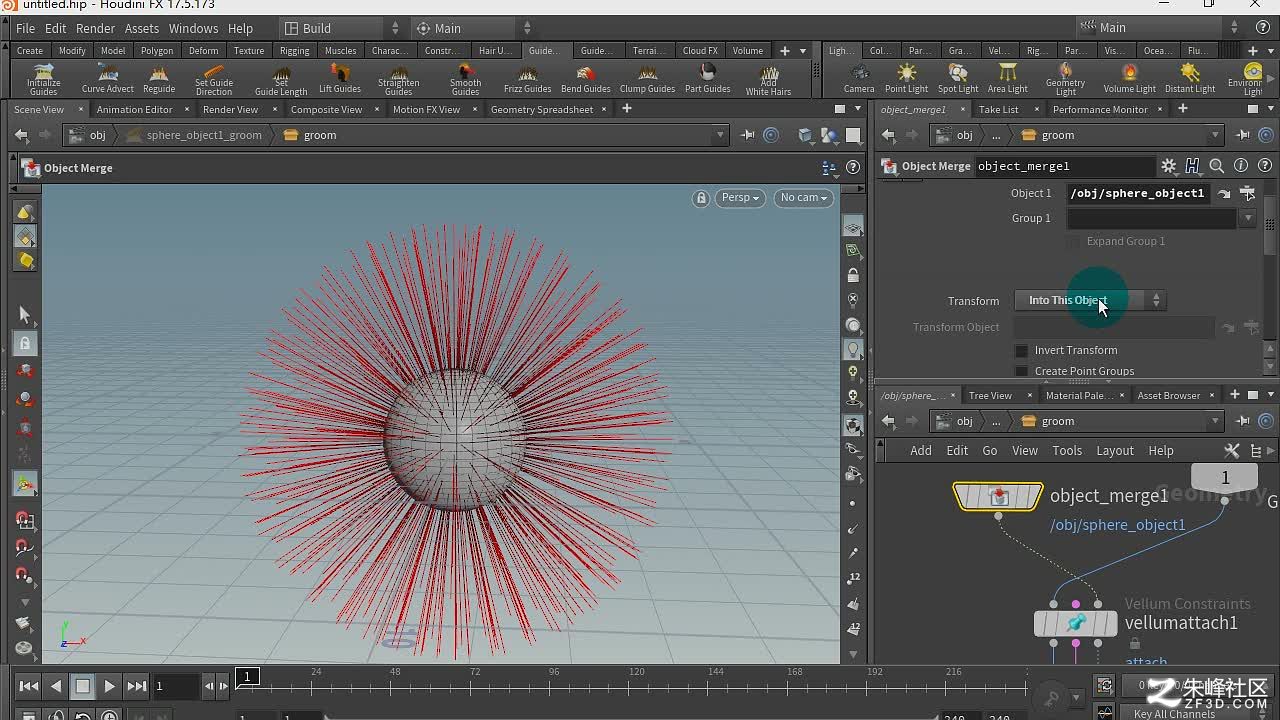
Task: Click the object_merge1 node name field
Action: click(1064, 166)
